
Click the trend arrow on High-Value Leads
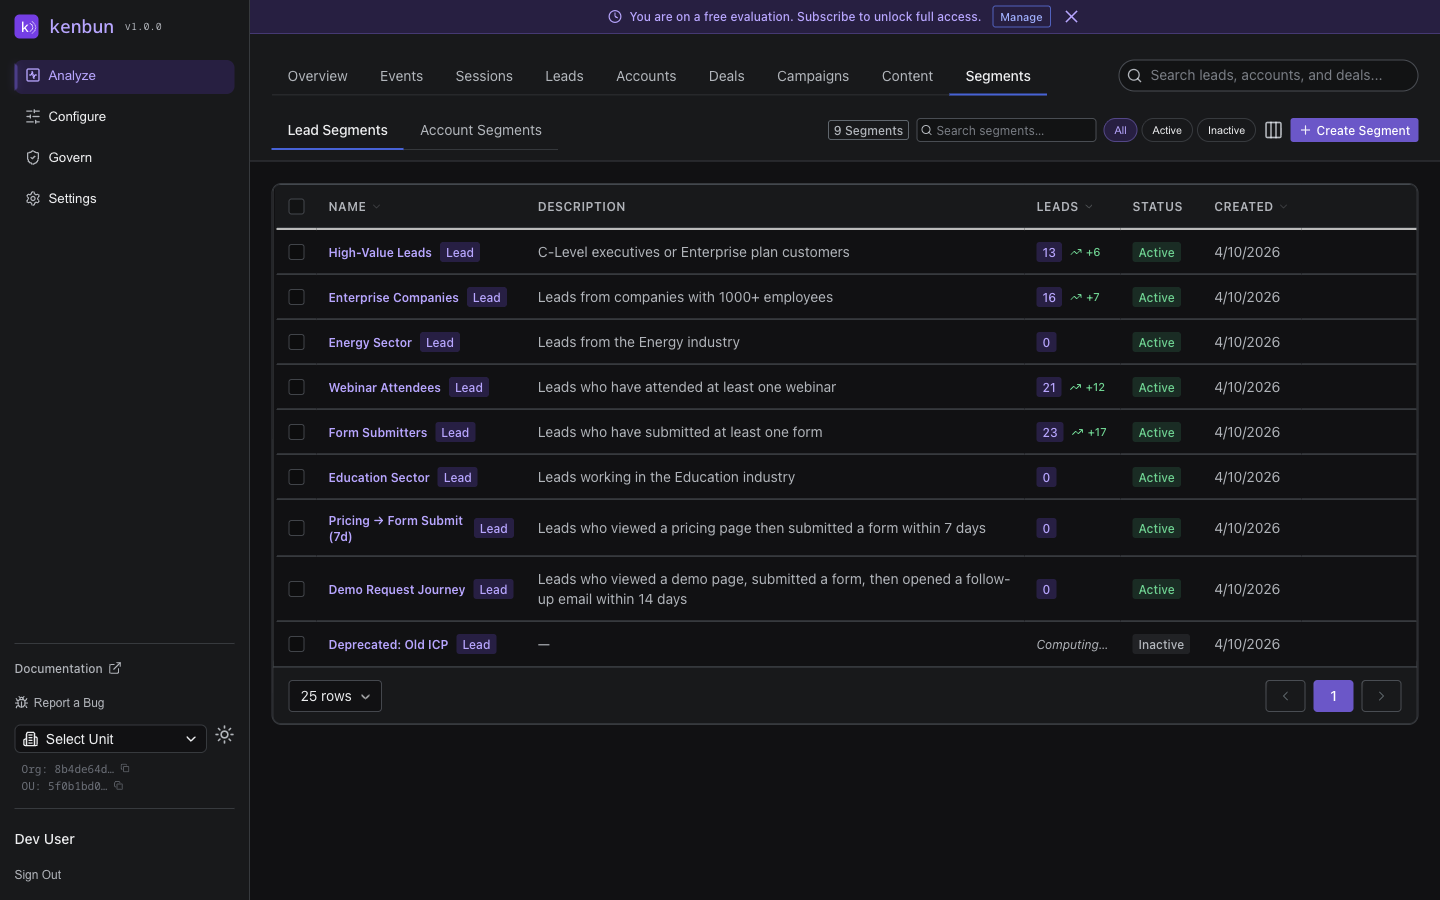pos(1076,253)
